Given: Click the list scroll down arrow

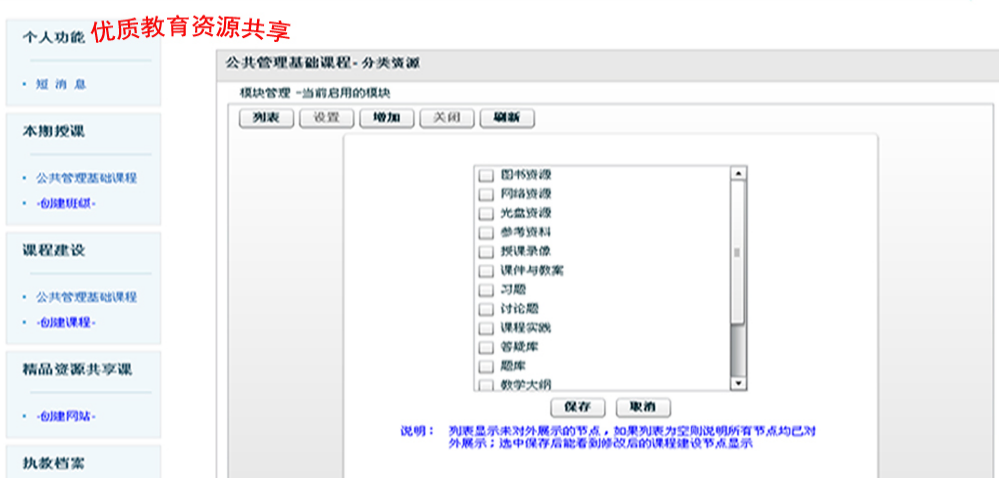Looking at the screenshot, I should coord(738,383).
